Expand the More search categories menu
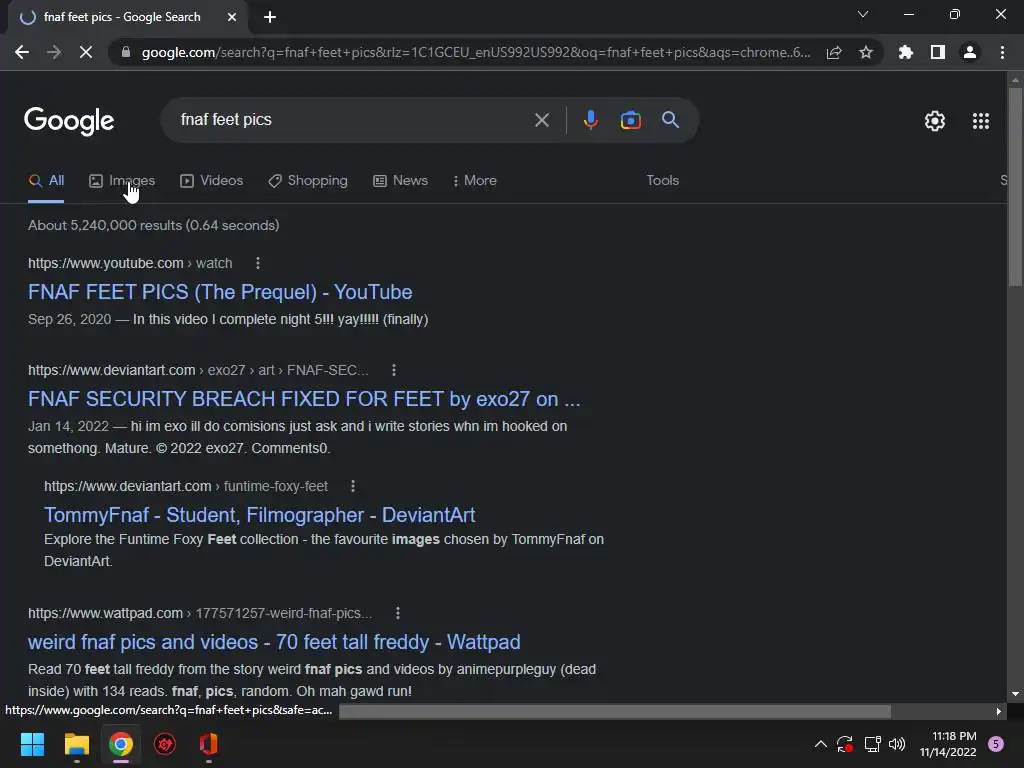Viewport: 1024px width, 768px height. pyautogui.click(x=475, y=181)
